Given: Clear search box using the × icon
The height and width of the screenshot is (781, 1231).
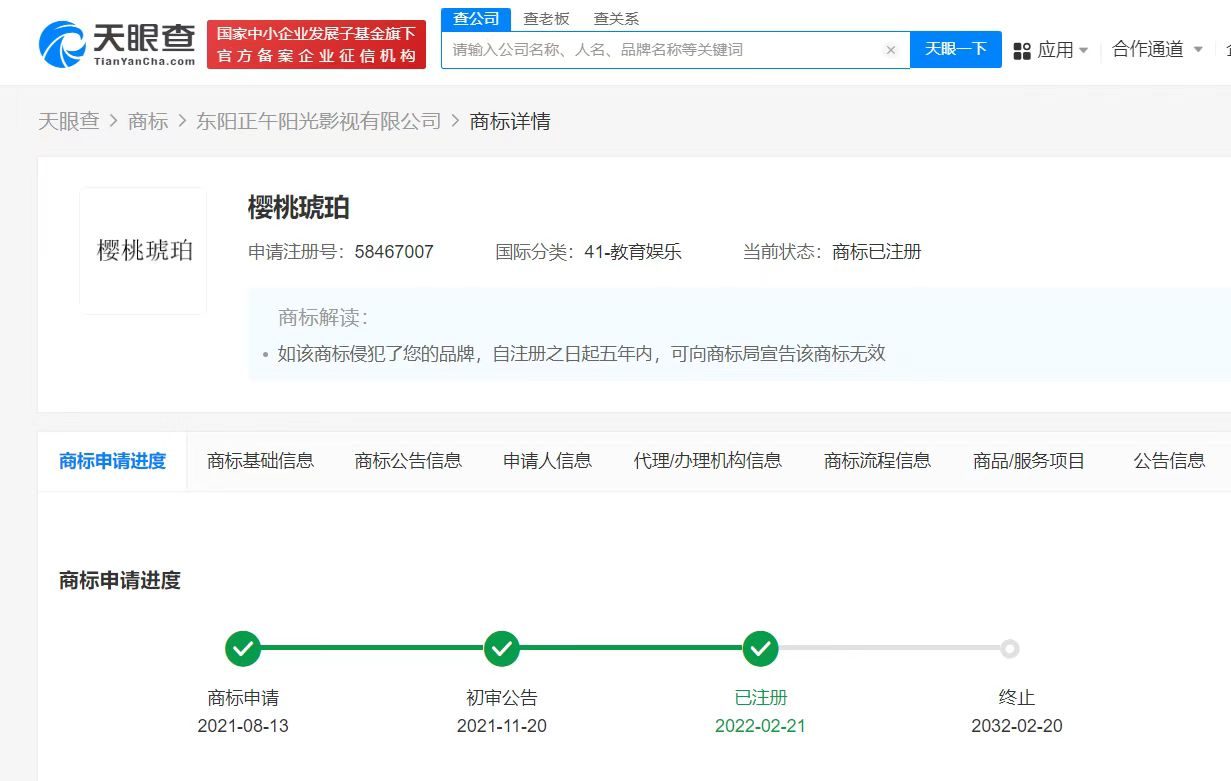Looking at the screenshot, I should tap(890, 49).
